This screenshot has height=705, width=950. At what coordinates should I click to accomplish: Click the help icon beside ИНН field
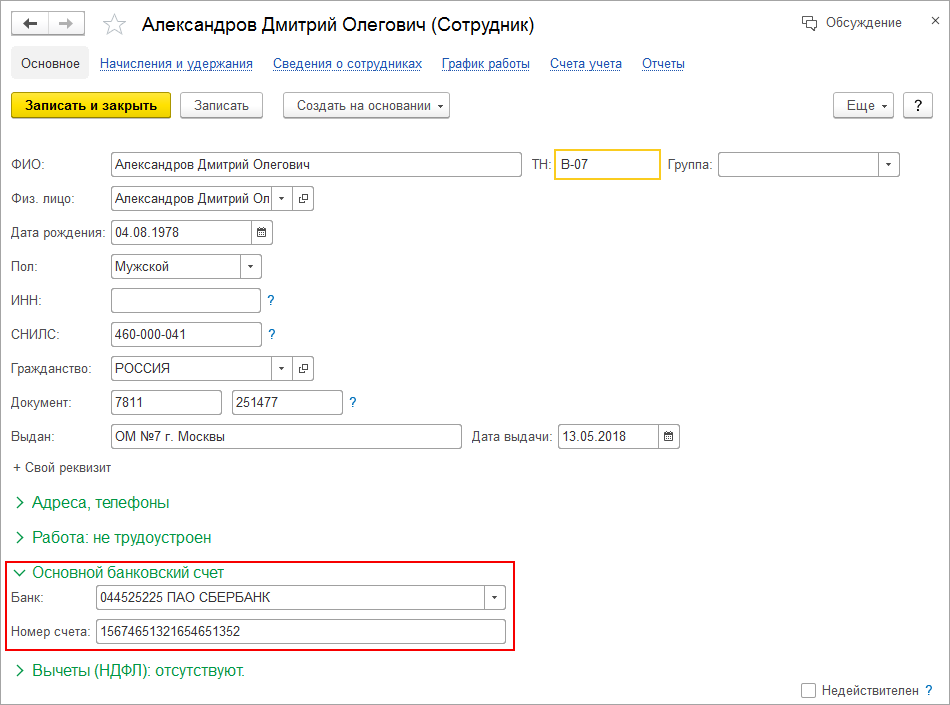[x=270, y=301]
